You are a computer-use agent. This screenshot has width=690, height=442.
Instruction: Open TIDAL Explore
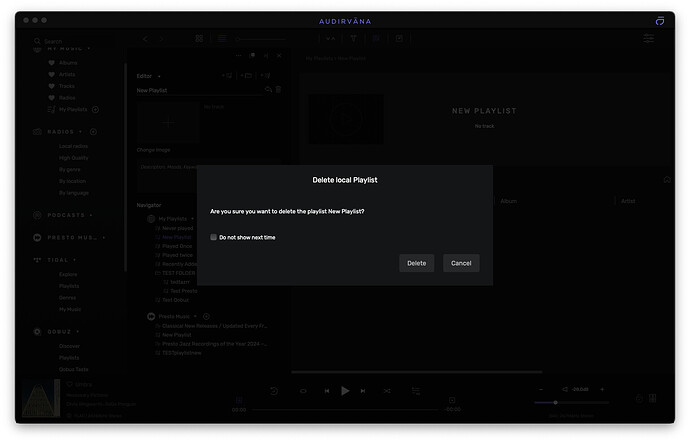coord(68,274)
